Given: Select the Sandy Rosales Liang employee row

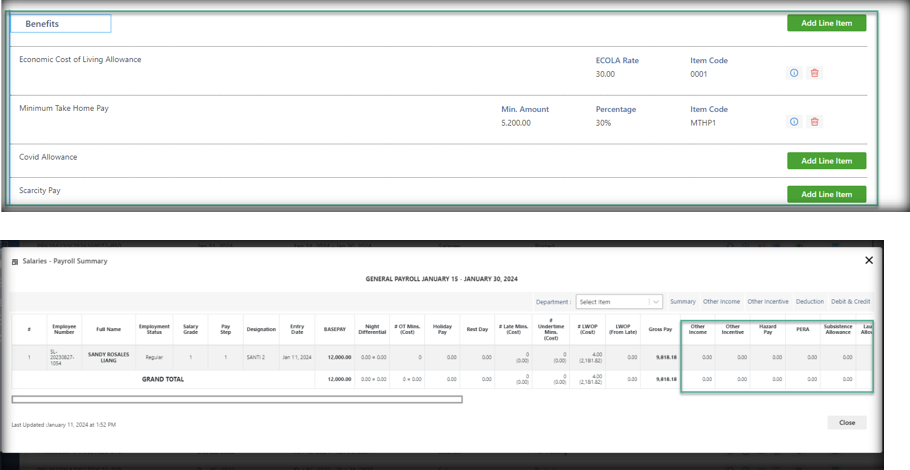Looking at the screenshot, I should 108,357.
